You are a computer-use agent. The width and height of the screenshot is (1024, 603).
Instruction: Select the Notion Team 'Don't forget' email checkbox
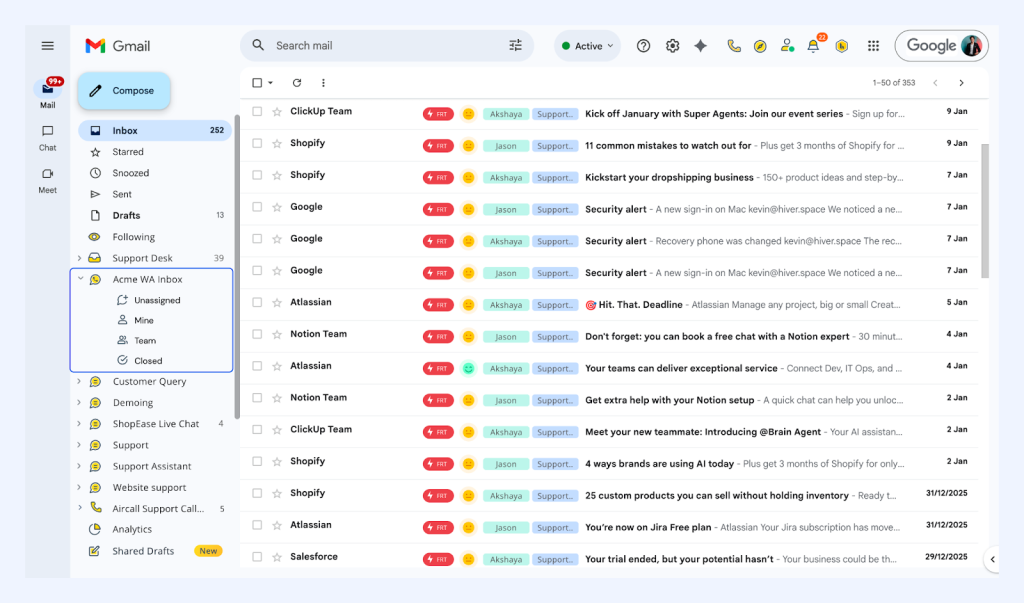click(257, 334)
